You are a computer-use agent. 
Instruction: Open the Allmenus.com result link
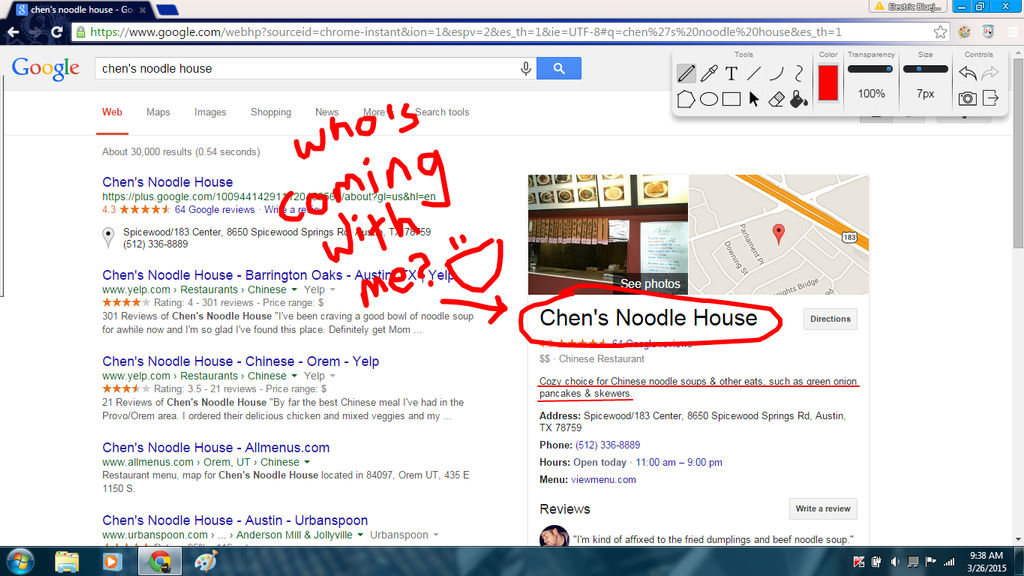coord(216,447)
